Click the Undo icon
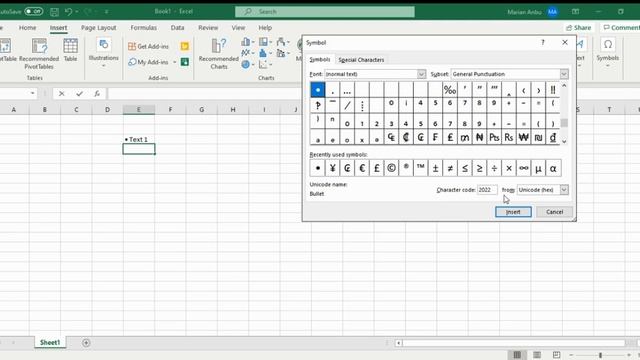 [x=68, y=12]
